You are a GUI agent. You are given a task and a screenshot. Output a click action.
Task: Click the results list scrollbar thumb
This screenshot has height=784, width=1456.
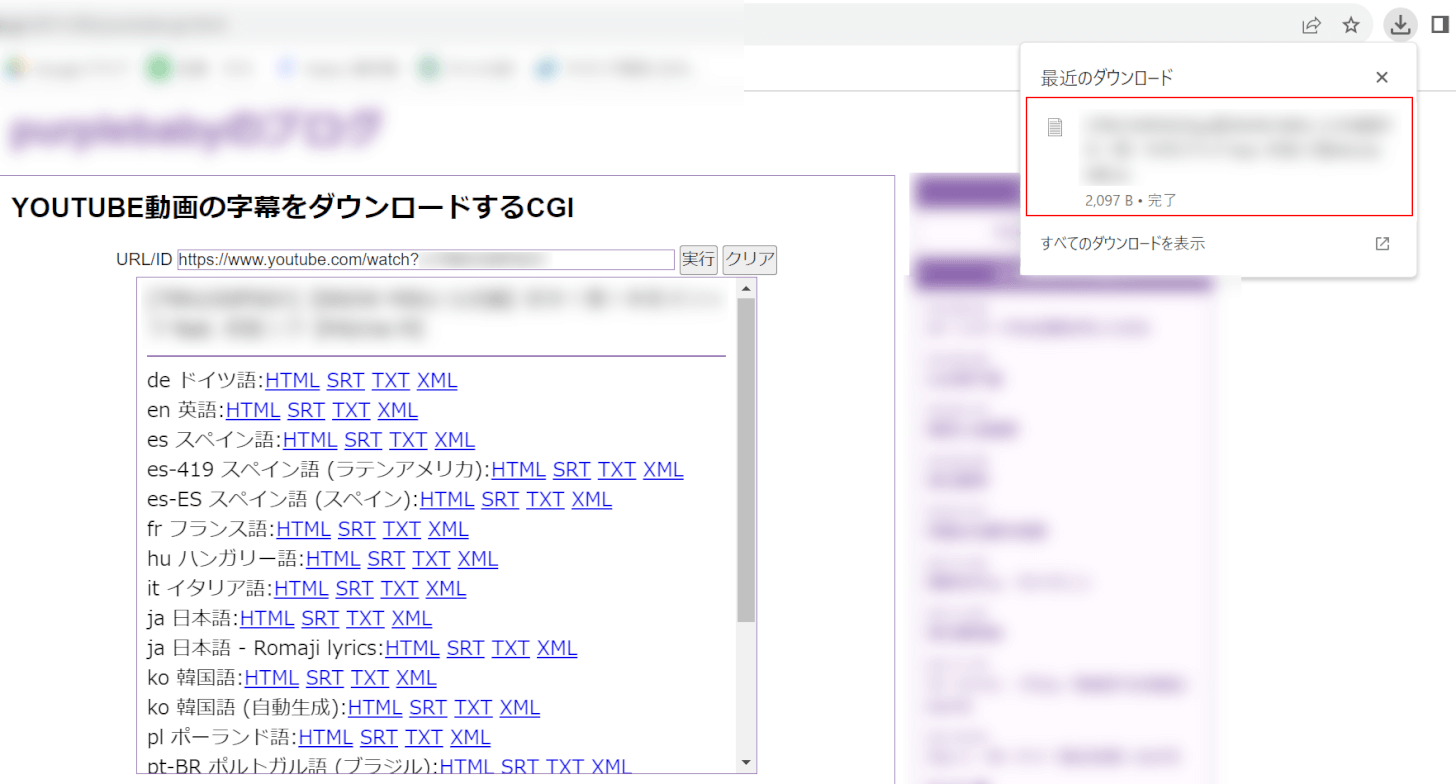(746, 460)
